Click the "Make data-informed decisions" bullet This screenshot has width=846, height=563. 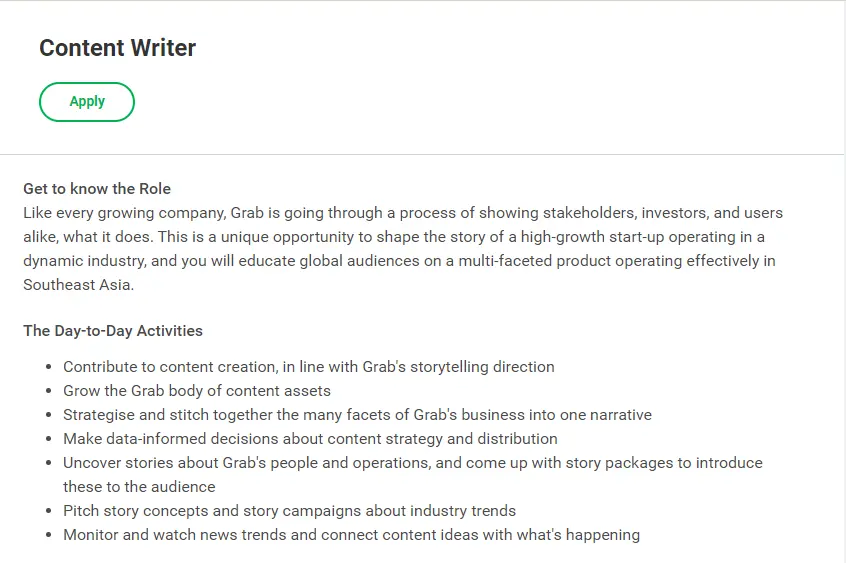click(x=310, y=439)
